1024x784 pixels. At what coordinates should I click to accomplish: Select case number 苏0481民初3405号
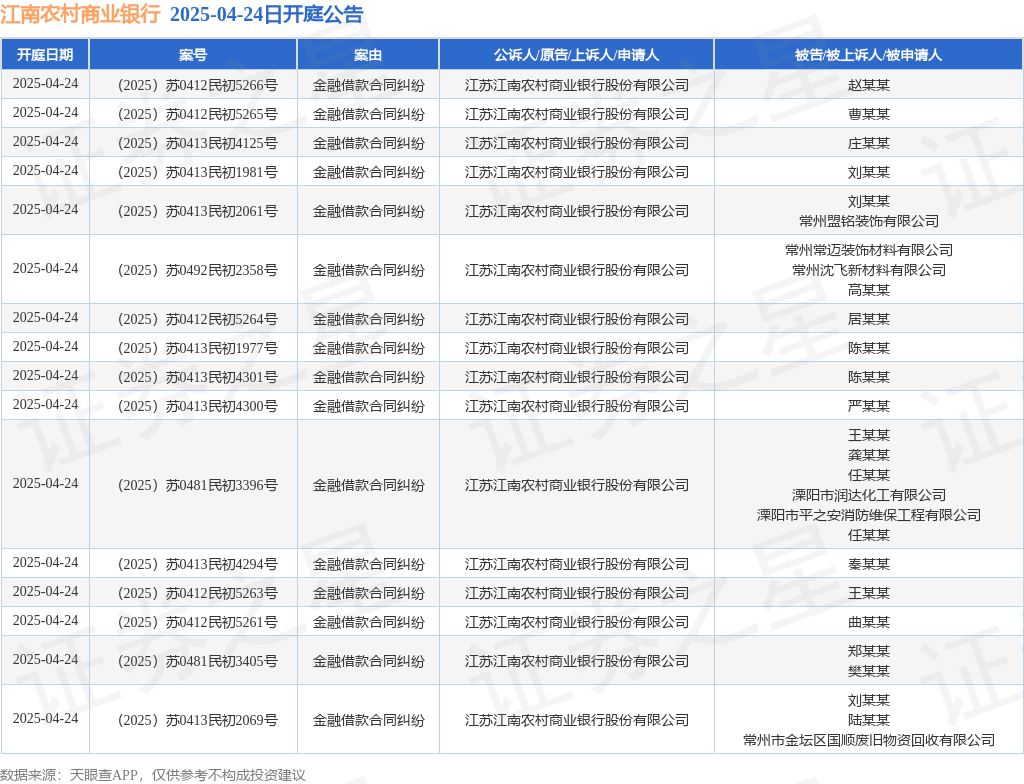click(197, 661)
